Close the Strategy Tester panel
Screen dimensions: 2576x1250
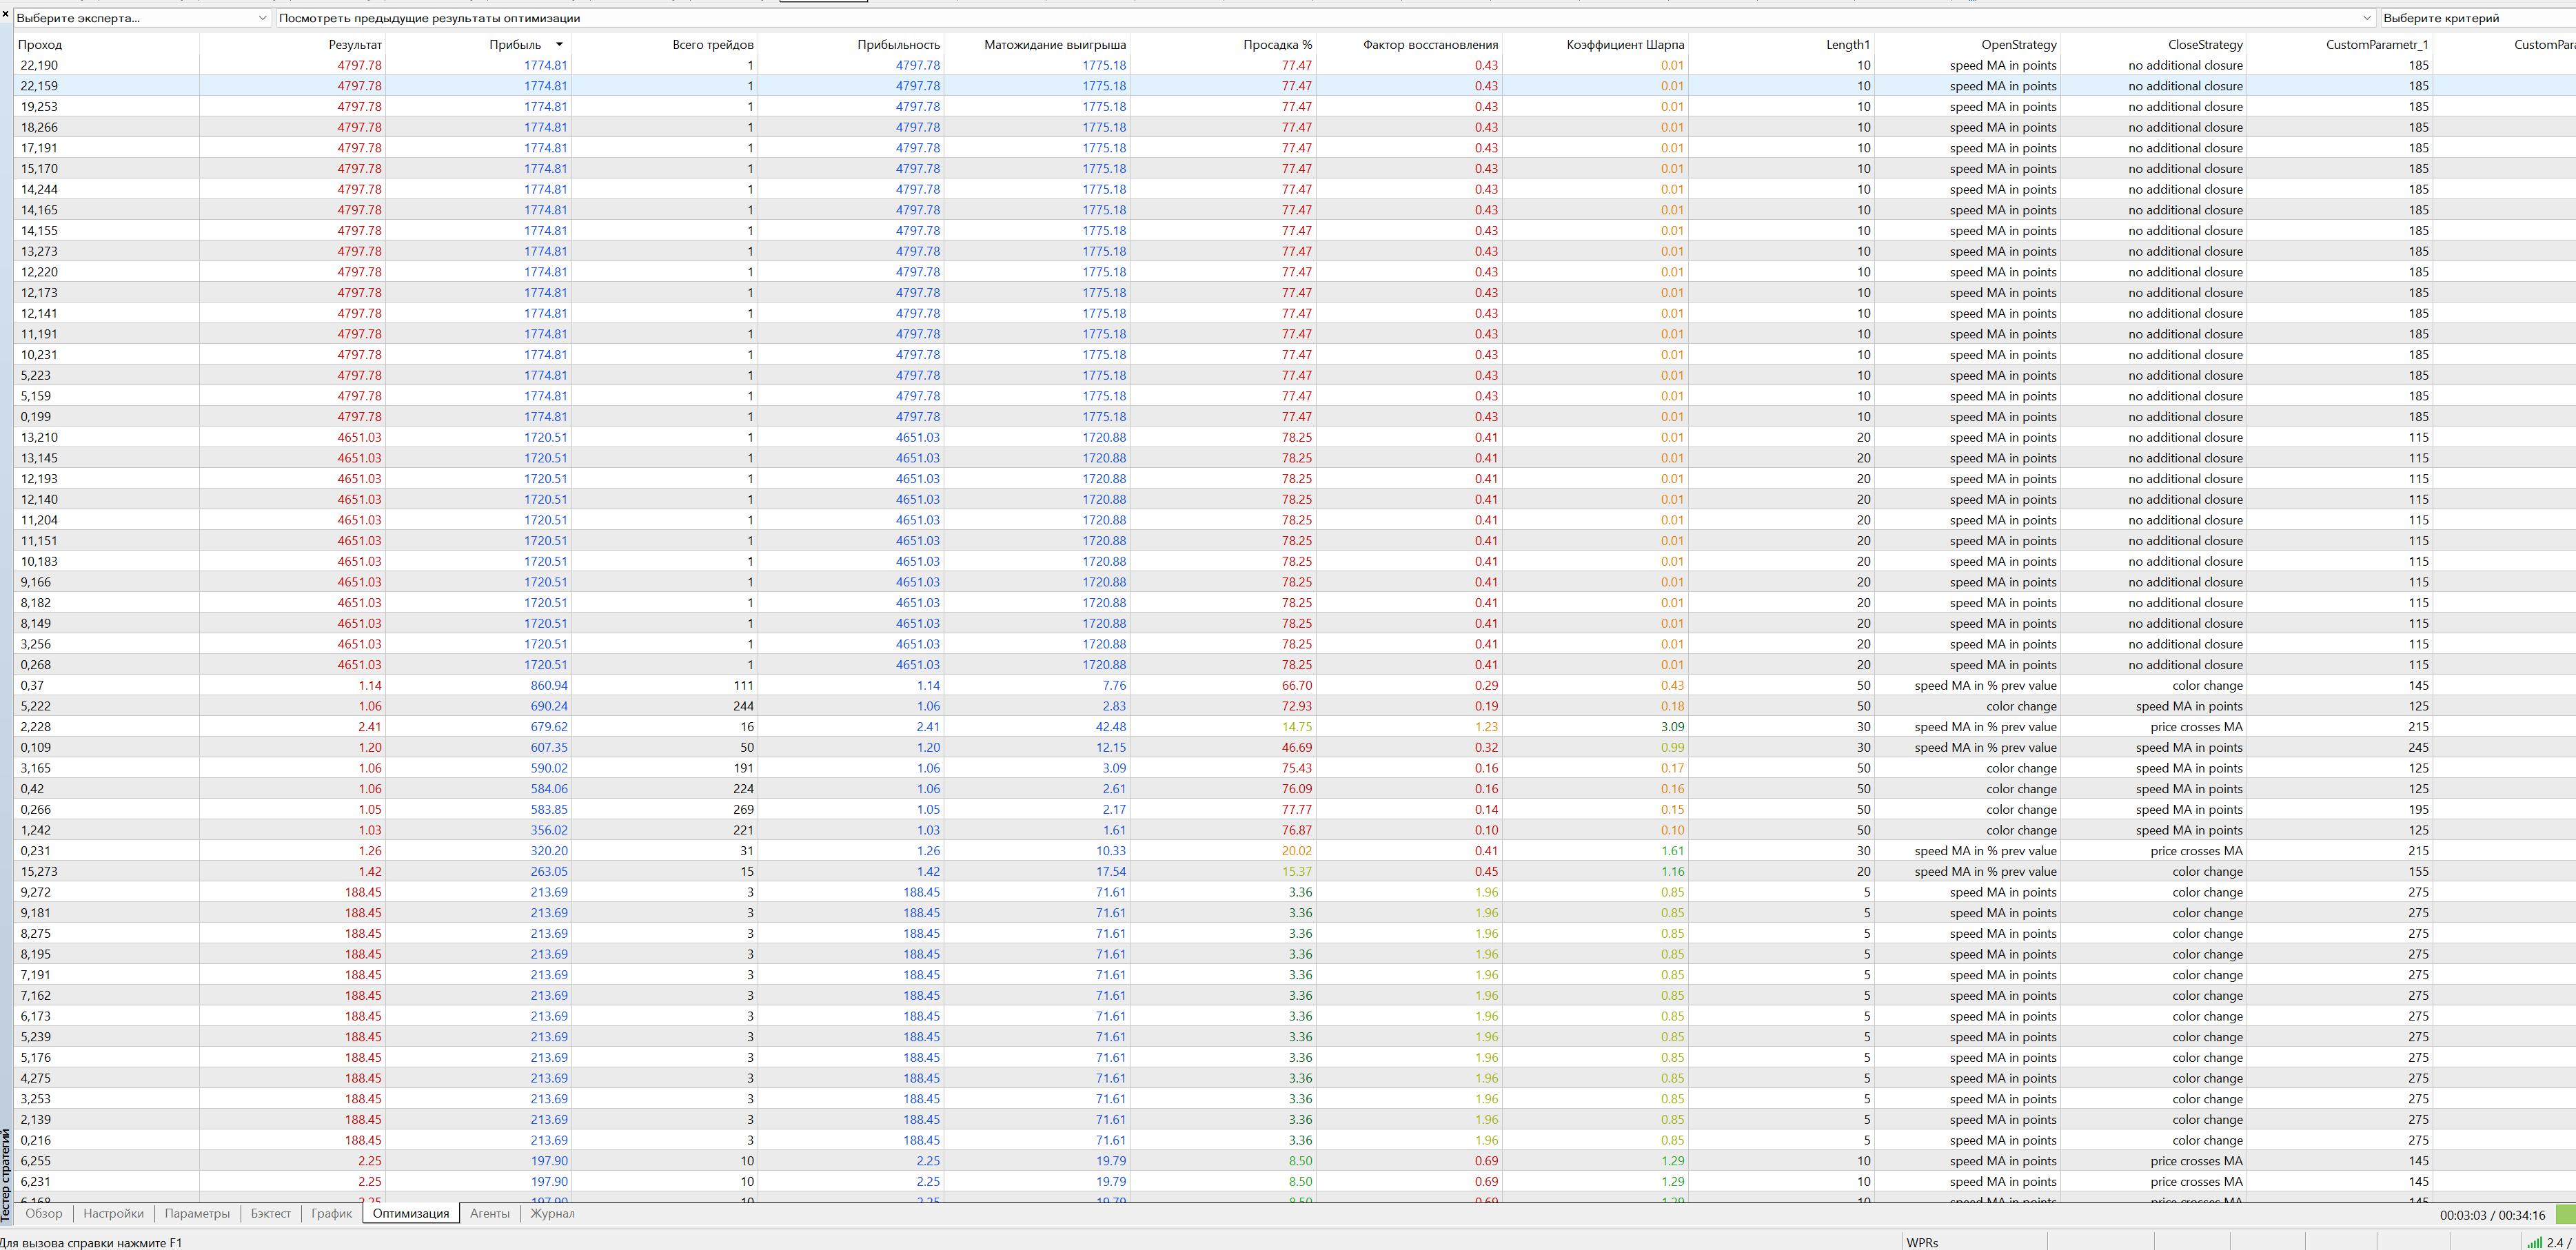tap(5, 14)
